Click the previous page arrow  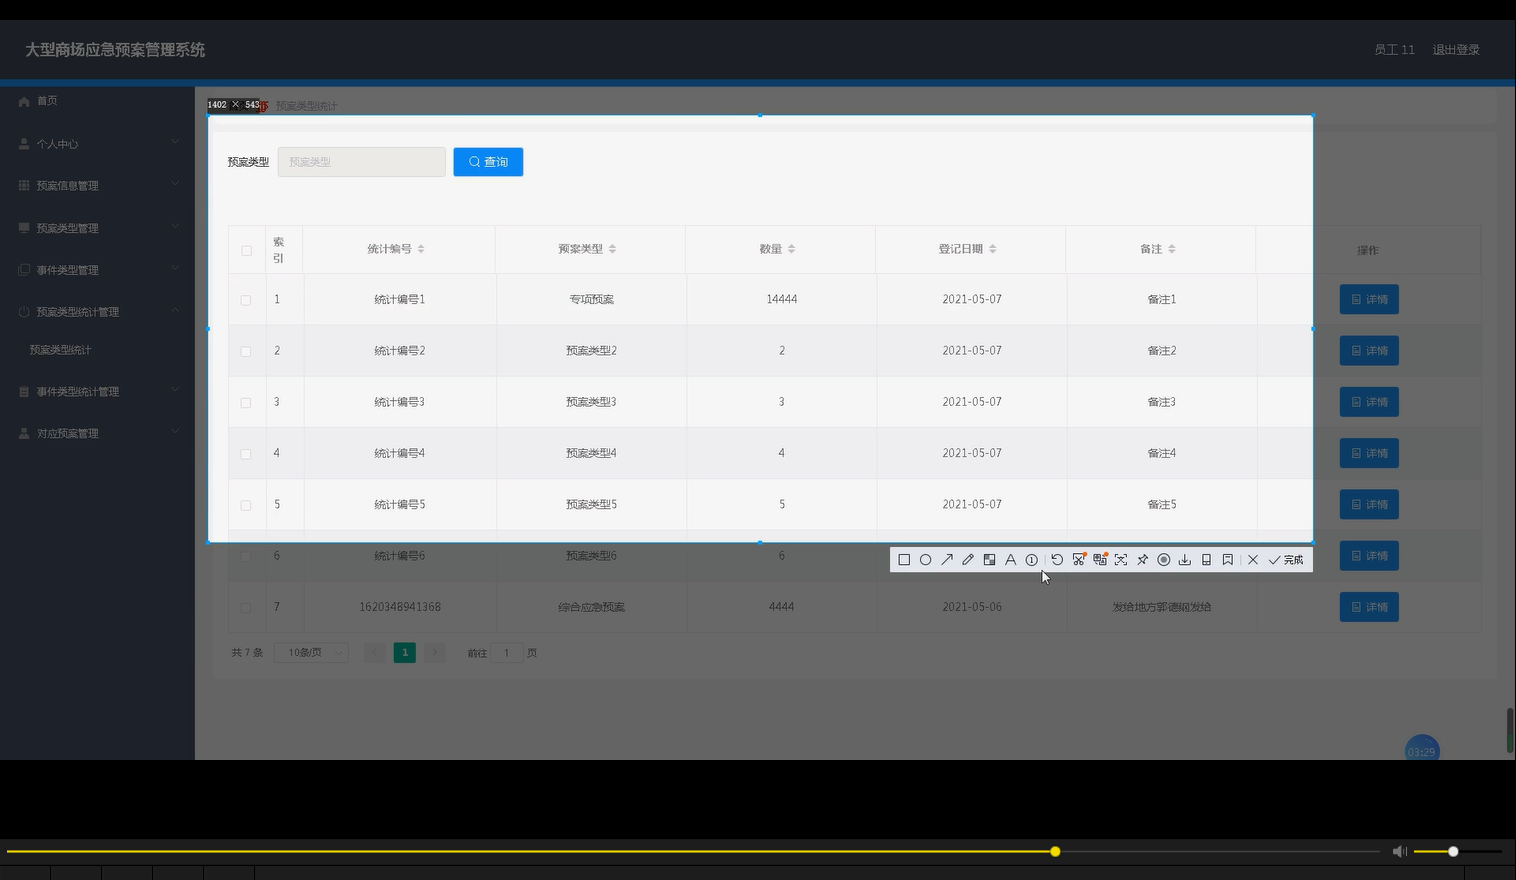pyautogui.click(x=374, y=653)
